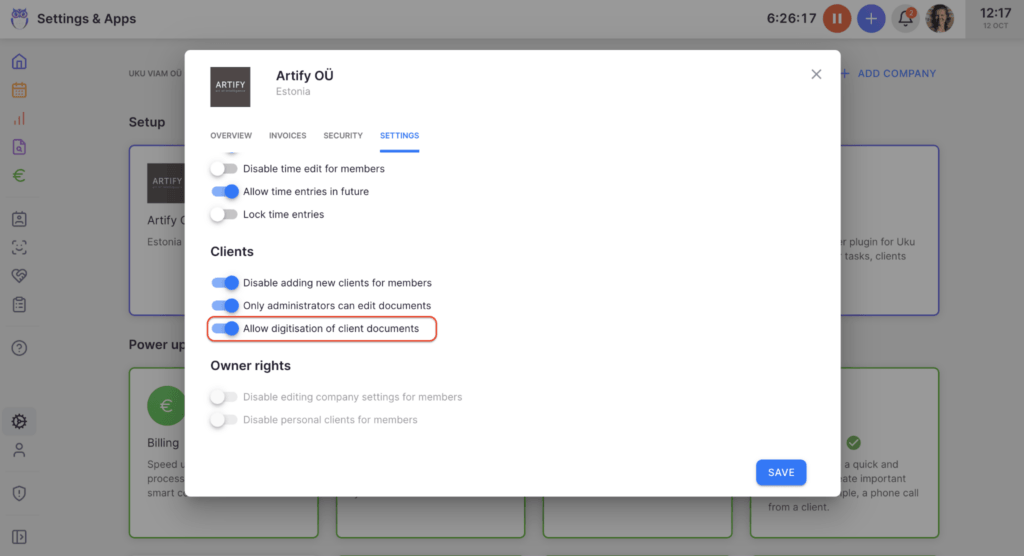
Task: Click the 12:17 clock display
Action: 995,13
